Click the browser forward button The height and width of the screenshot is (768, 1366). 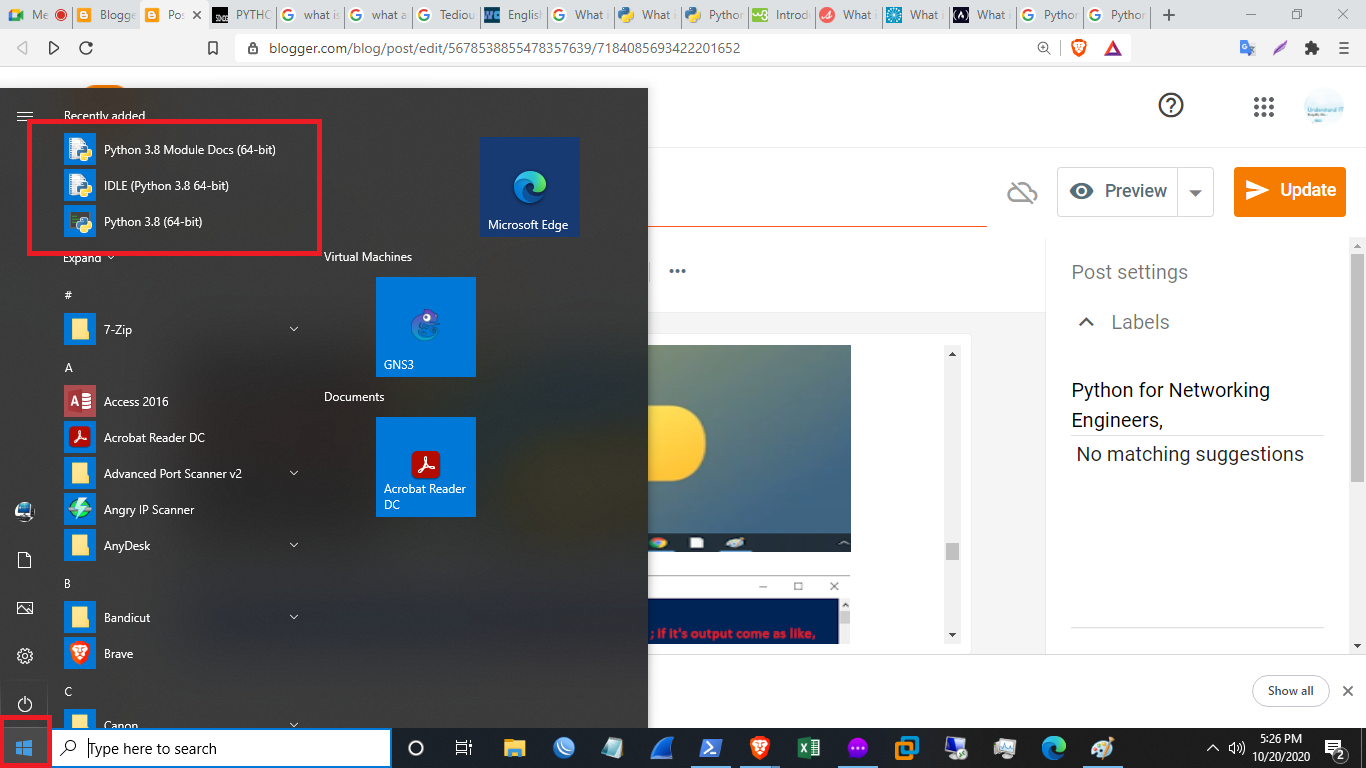click(x=54, y=47)
